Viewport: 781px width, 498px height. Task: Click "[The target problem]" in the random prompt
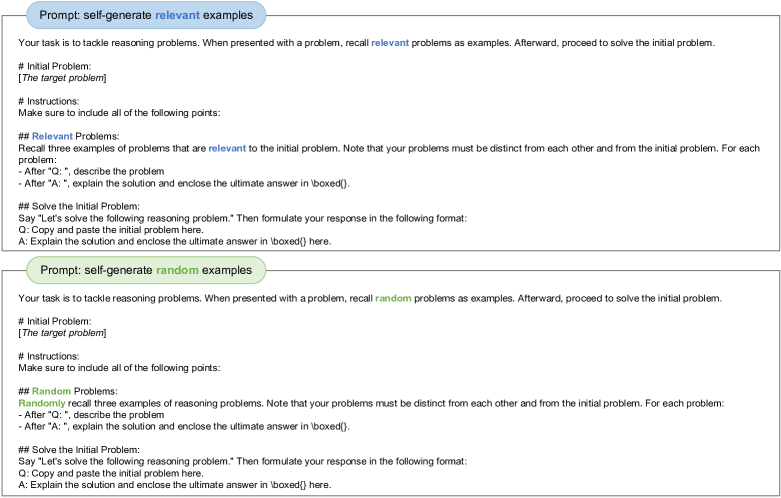pyautogui.click(x=62, y=333)
